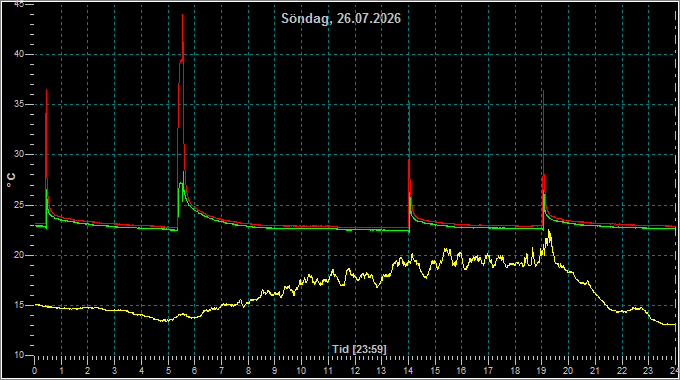This screenshot has height=380, width=680.
Task: Click the 30 value on temperature axis
Action: point(19,154)
